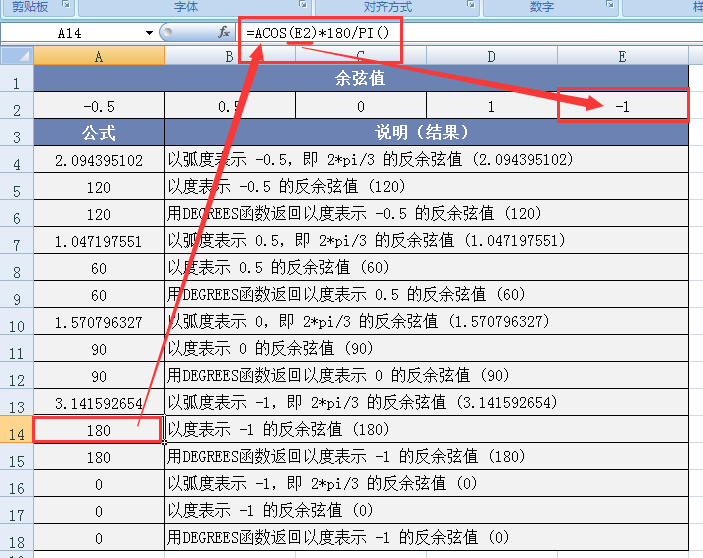Click the Insert Function fx icon

click(224, 32)
